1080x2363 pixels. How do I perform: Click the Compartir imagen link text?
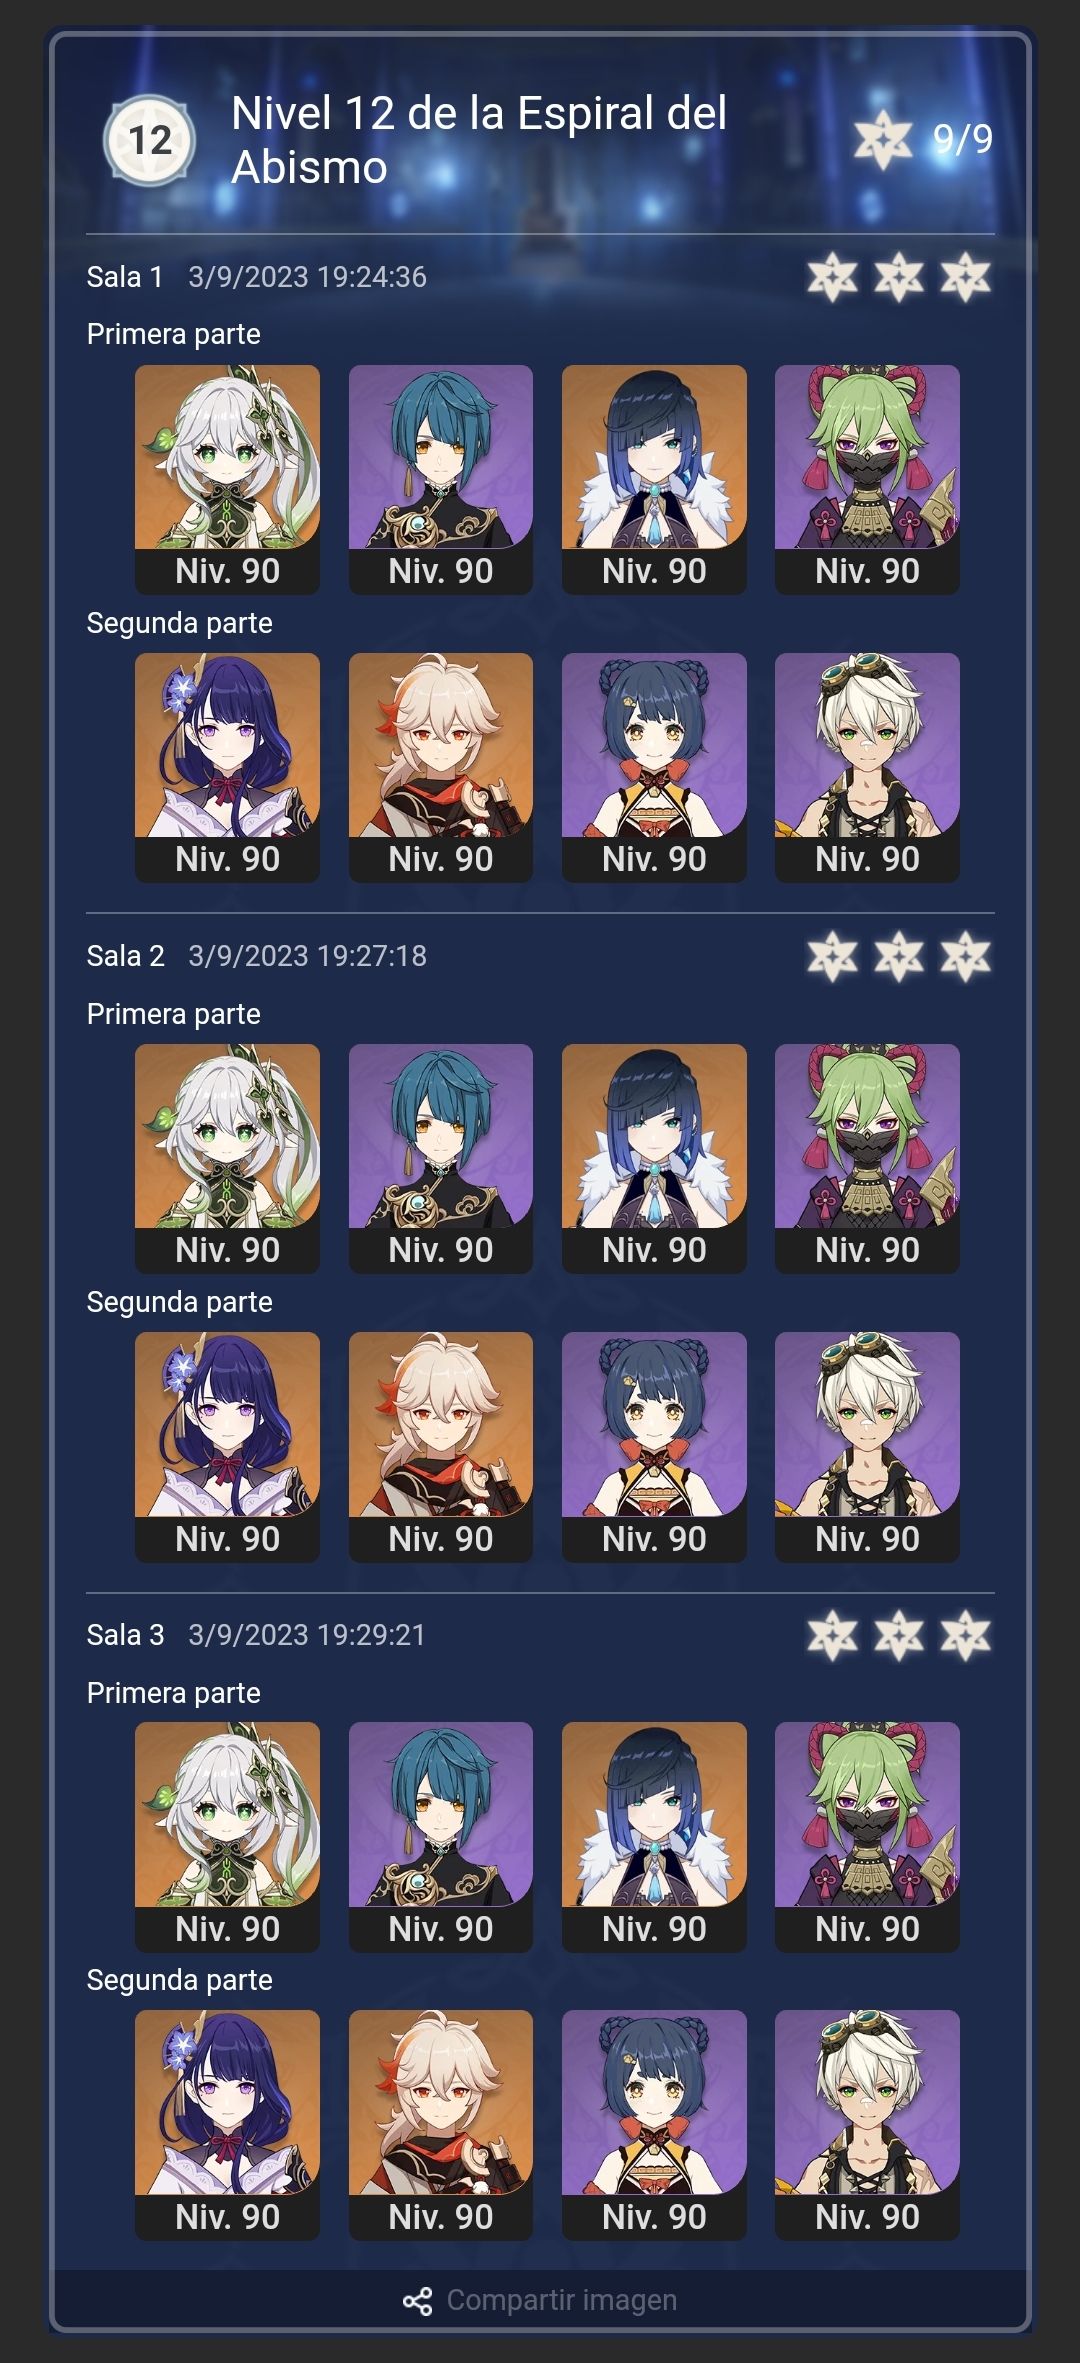click(x=562, y=2300)
